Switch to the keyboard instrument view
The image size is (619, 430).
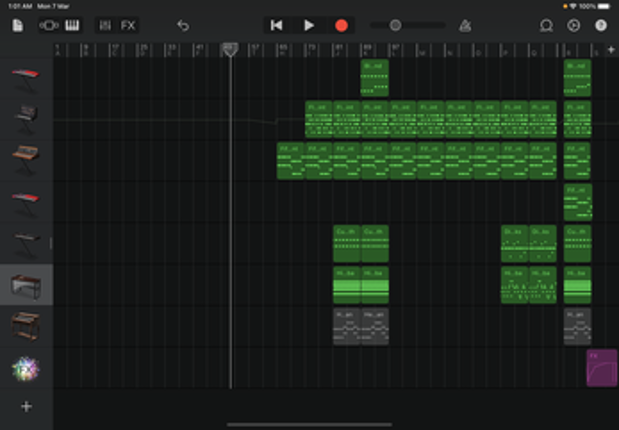(x=72, y=25)
